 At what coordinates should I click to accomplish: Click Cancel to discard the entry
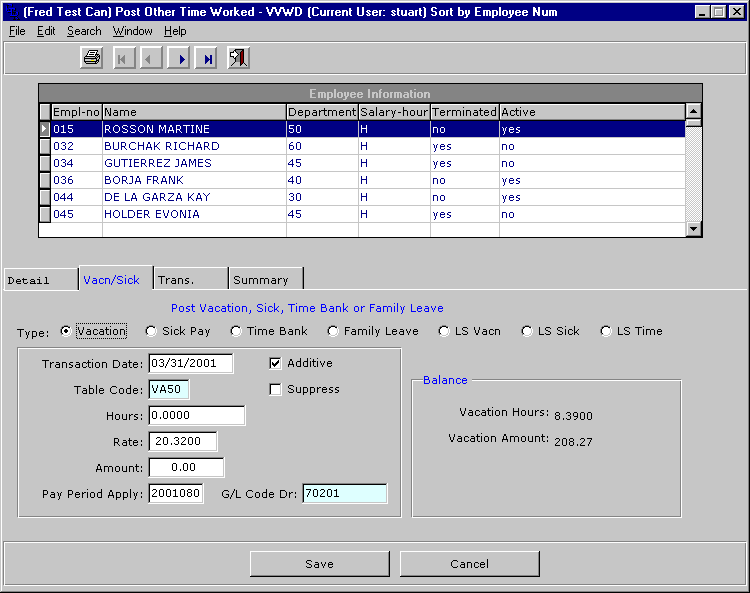(469, 564)
